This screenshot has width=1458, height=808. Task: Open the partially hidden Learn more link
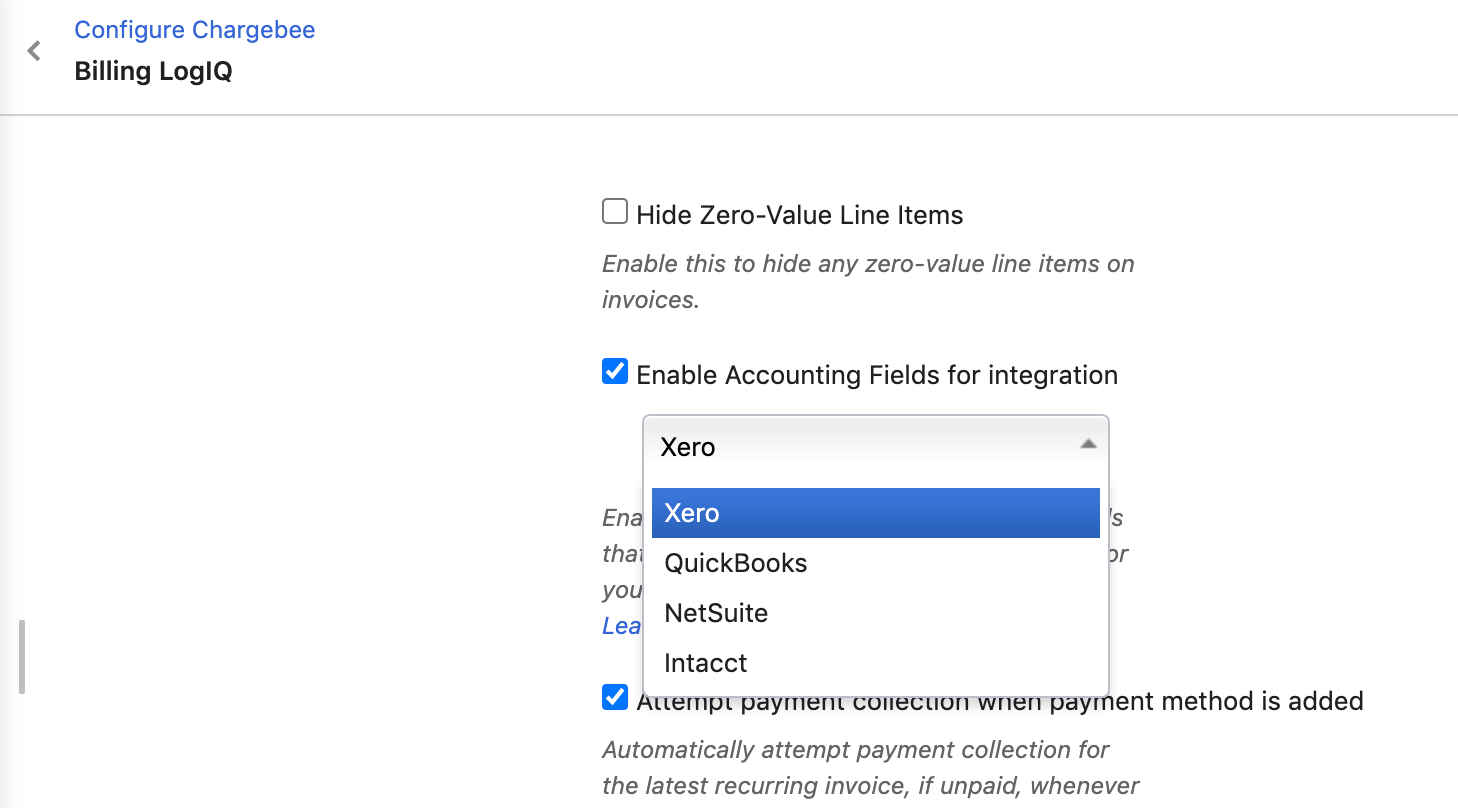621,626
